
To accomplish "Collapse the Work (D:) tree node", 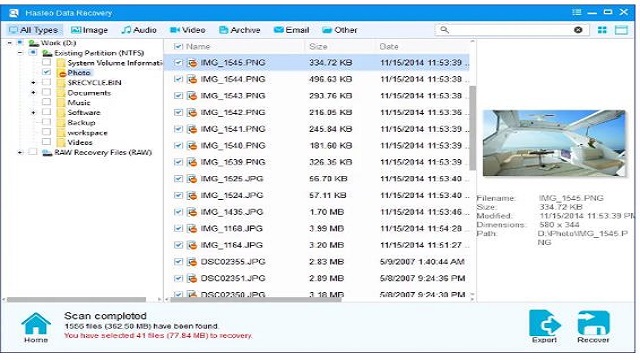I will (x=10, y=43).
